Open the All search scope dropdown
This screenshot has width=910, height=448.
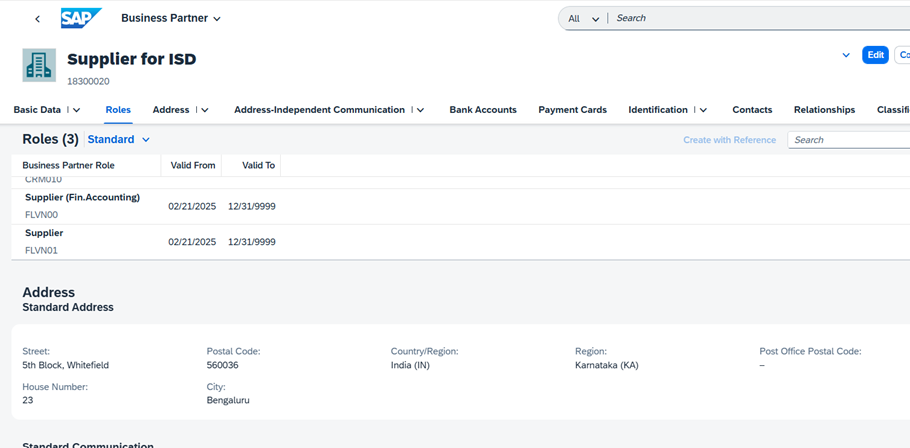coord(583,19)
